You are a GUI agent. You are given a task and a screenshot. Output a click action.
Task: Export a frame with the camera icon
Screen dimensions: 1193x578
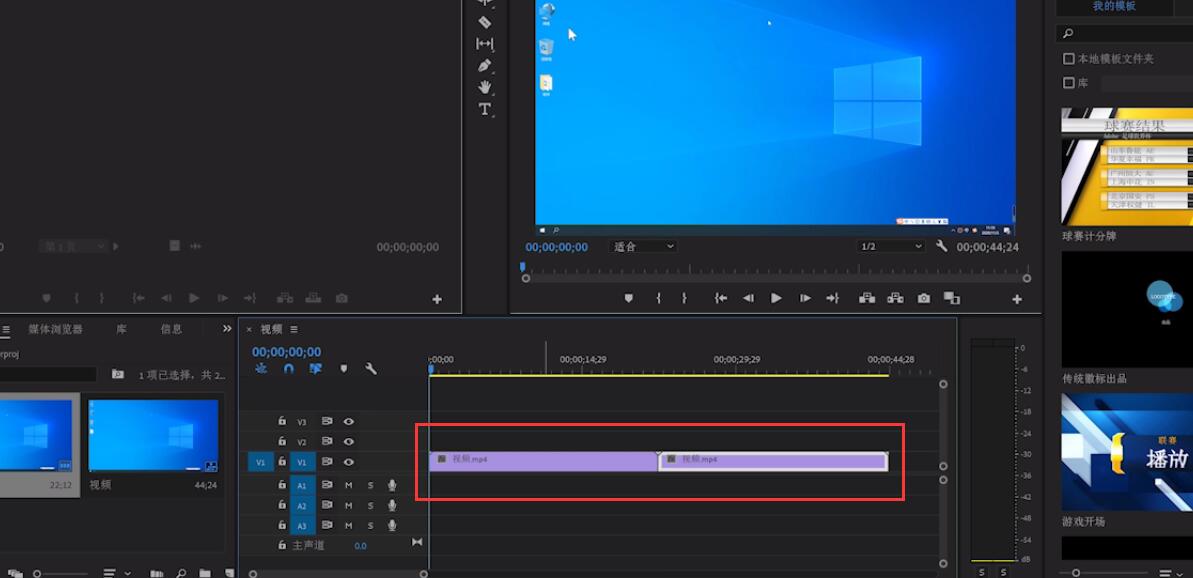click(924, 299)
